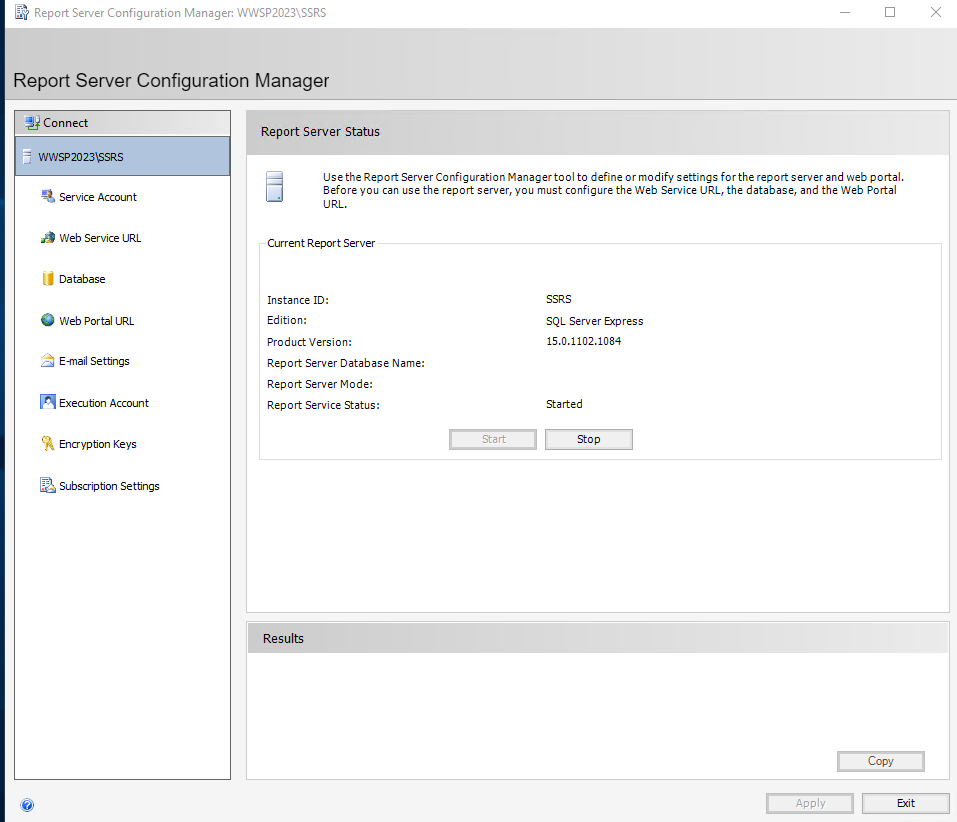Open the Database configuration page
The height and width of the screenshot is (822, 957).
(x=82, y=279)
